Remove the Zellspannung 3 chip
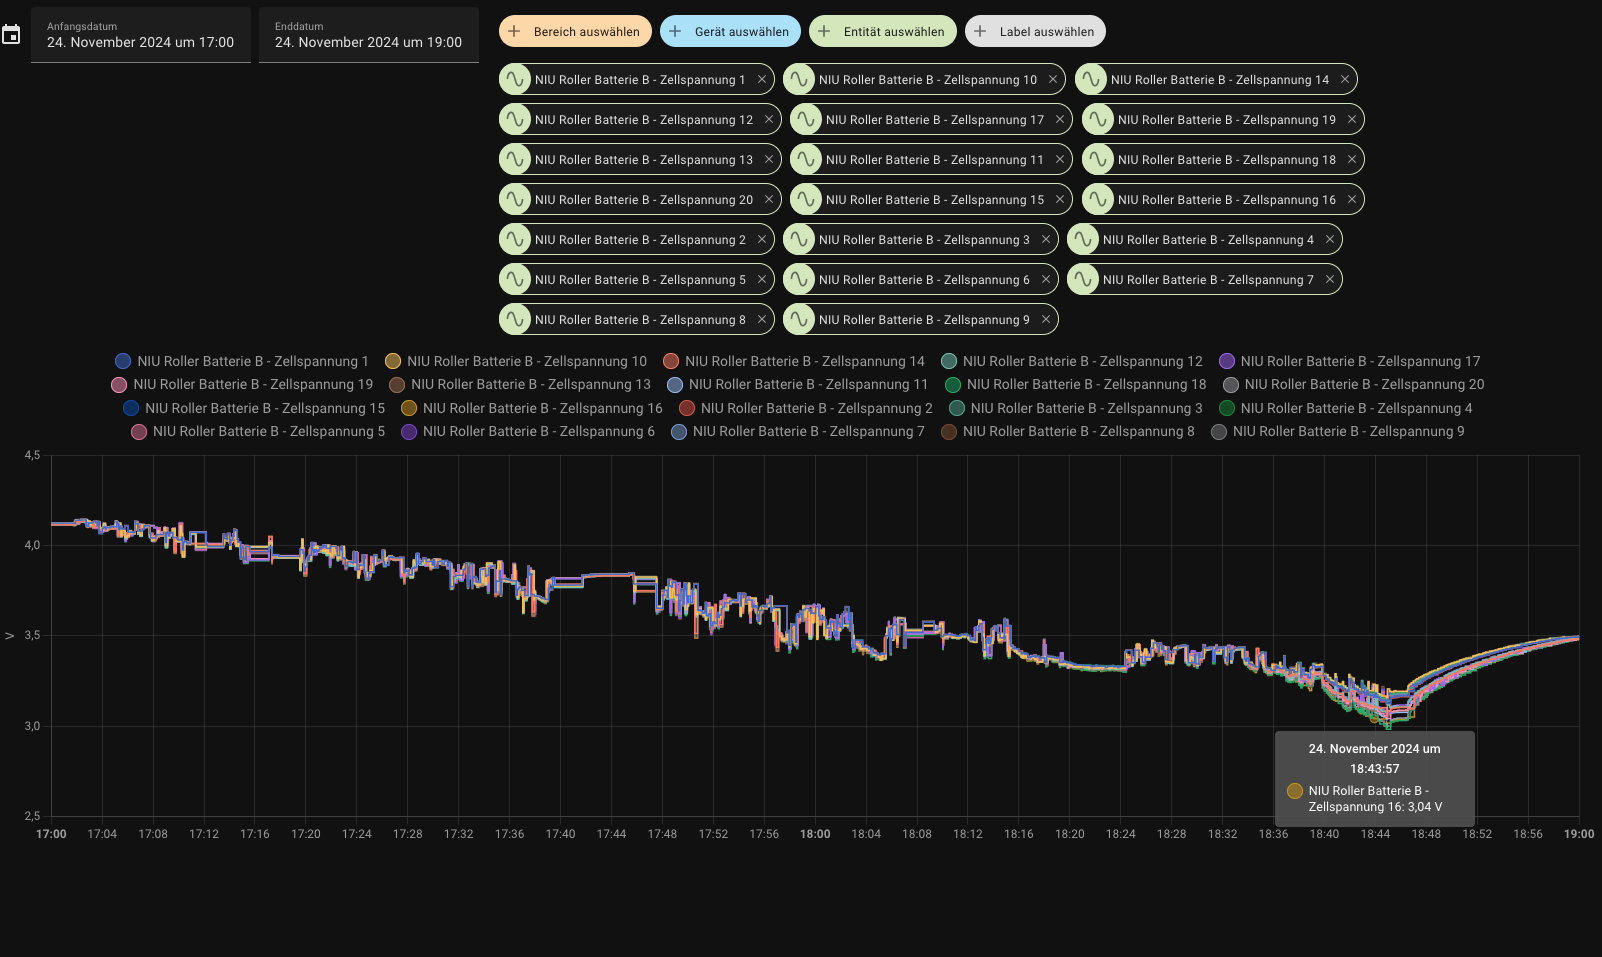 (1046, 240)
